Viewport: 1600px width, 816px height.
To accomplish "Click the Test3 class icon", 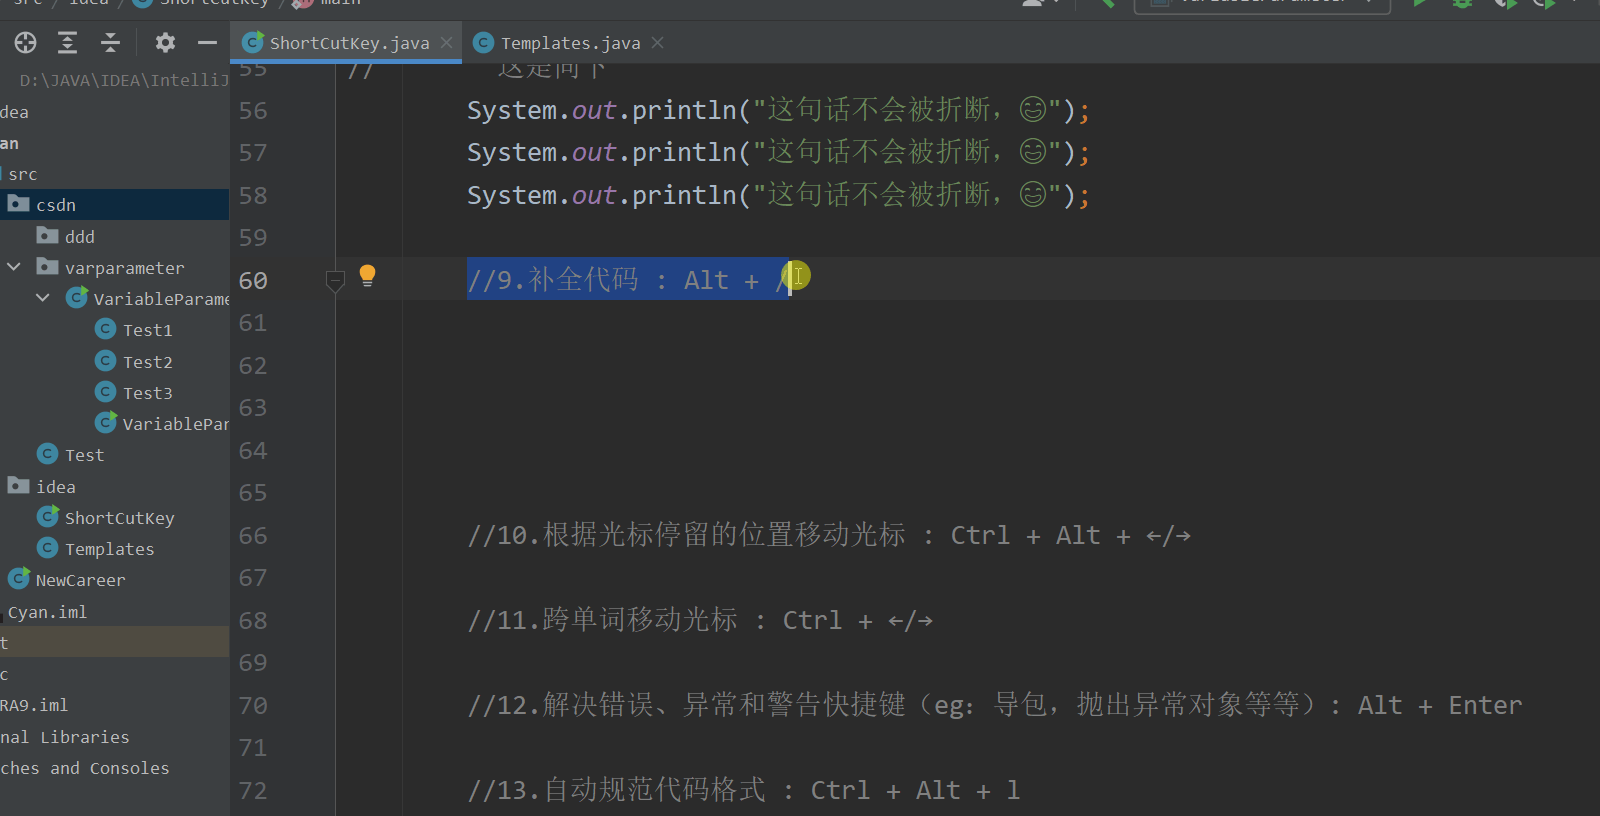I will 105,392.
